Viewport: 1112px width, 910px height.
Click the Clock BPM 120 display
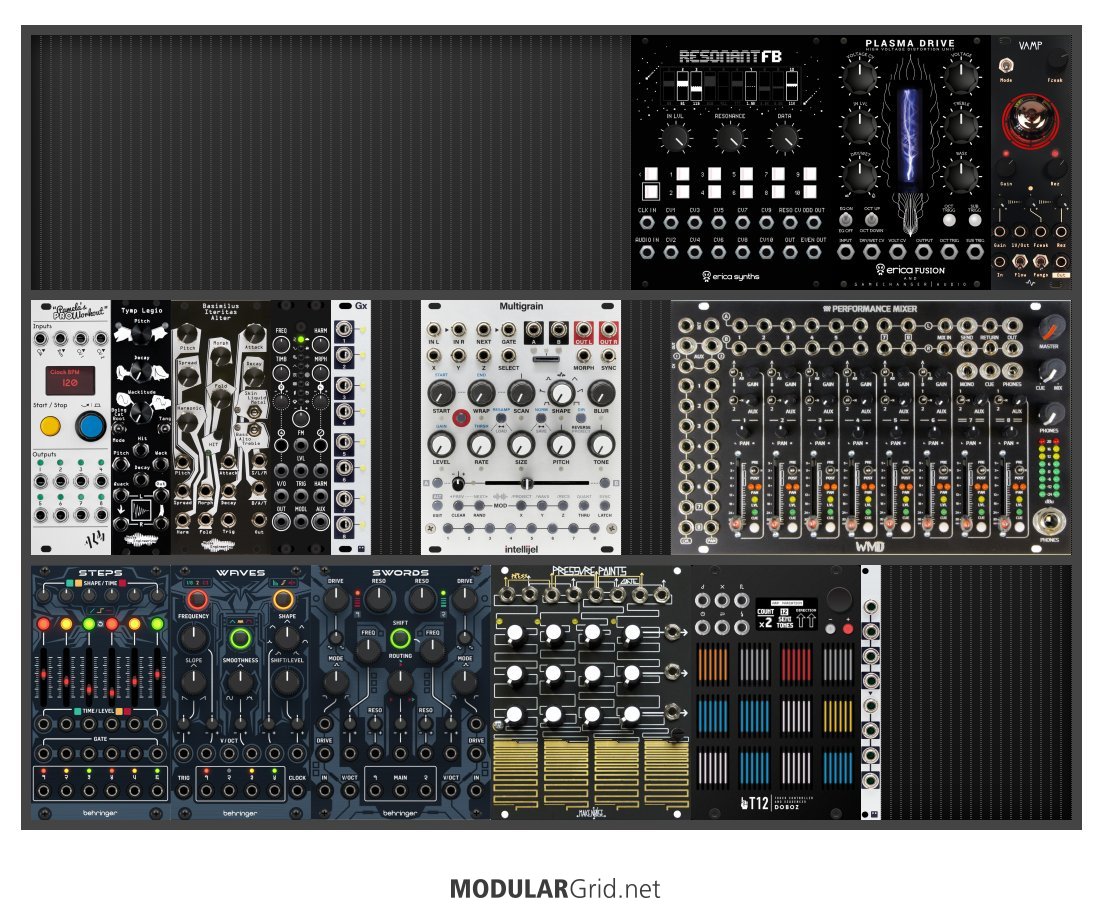click(70, 380)
